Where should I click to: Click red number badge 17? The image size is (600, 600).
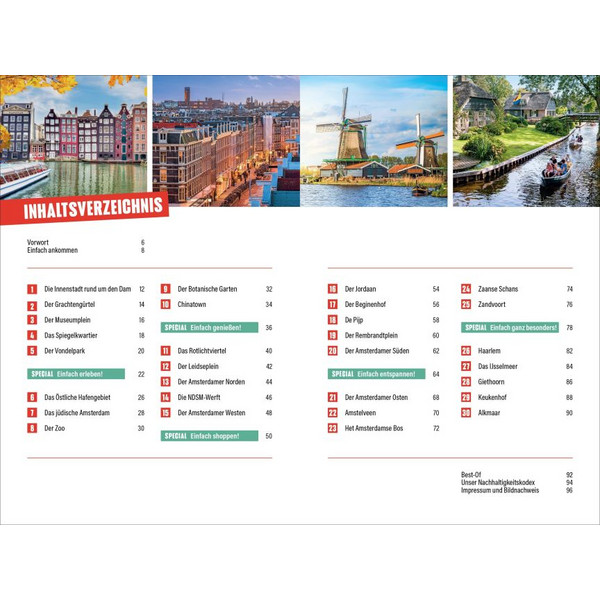click(333, 305)
